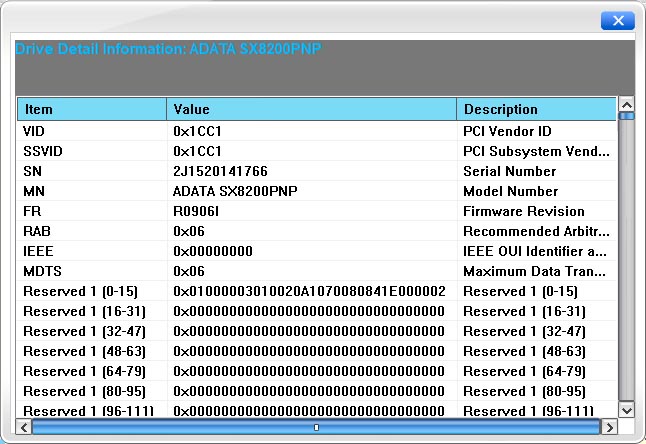
Task: Select the RAB row label
Action: click(37, 231)
